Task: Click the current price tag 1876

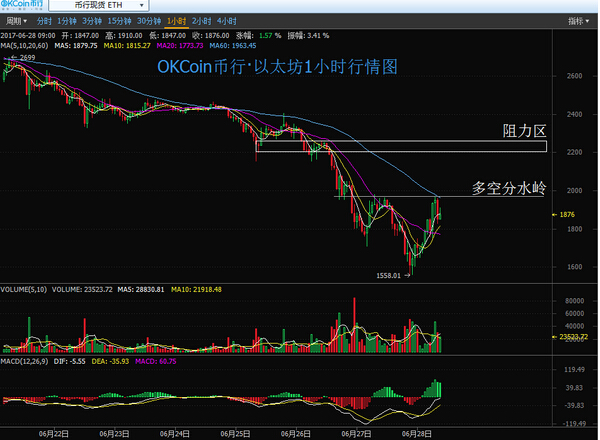Action: [568, 214]
